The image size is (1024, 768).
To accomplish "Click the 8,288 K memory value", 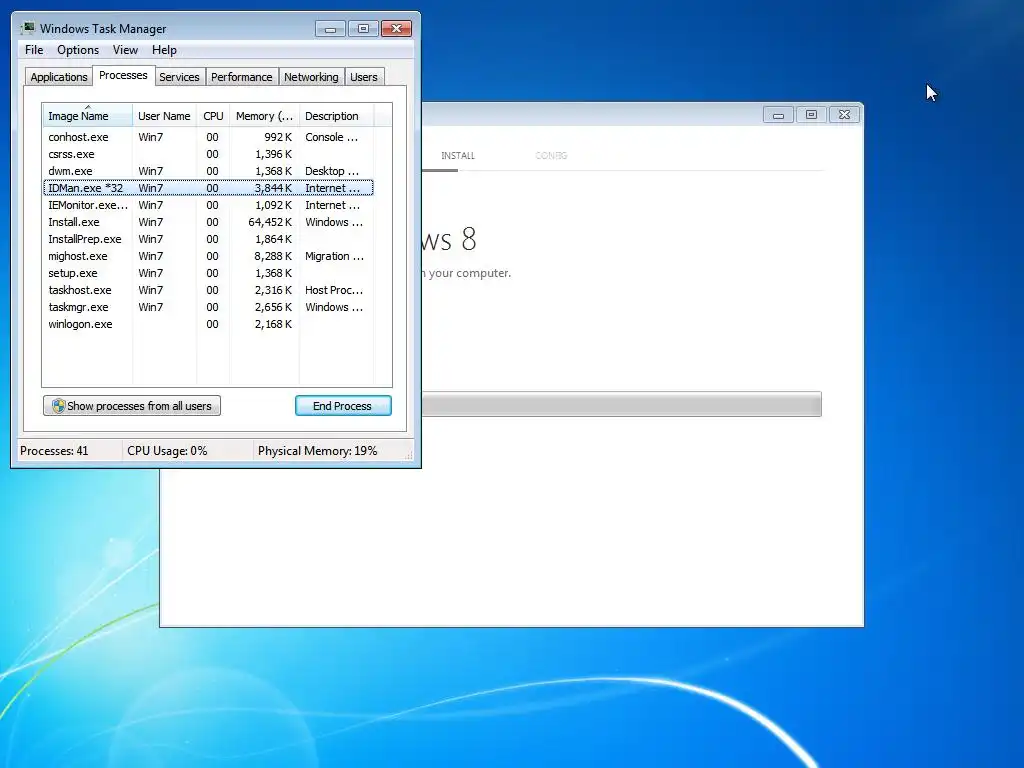I will pyautogui.click(x=273, y=256).
